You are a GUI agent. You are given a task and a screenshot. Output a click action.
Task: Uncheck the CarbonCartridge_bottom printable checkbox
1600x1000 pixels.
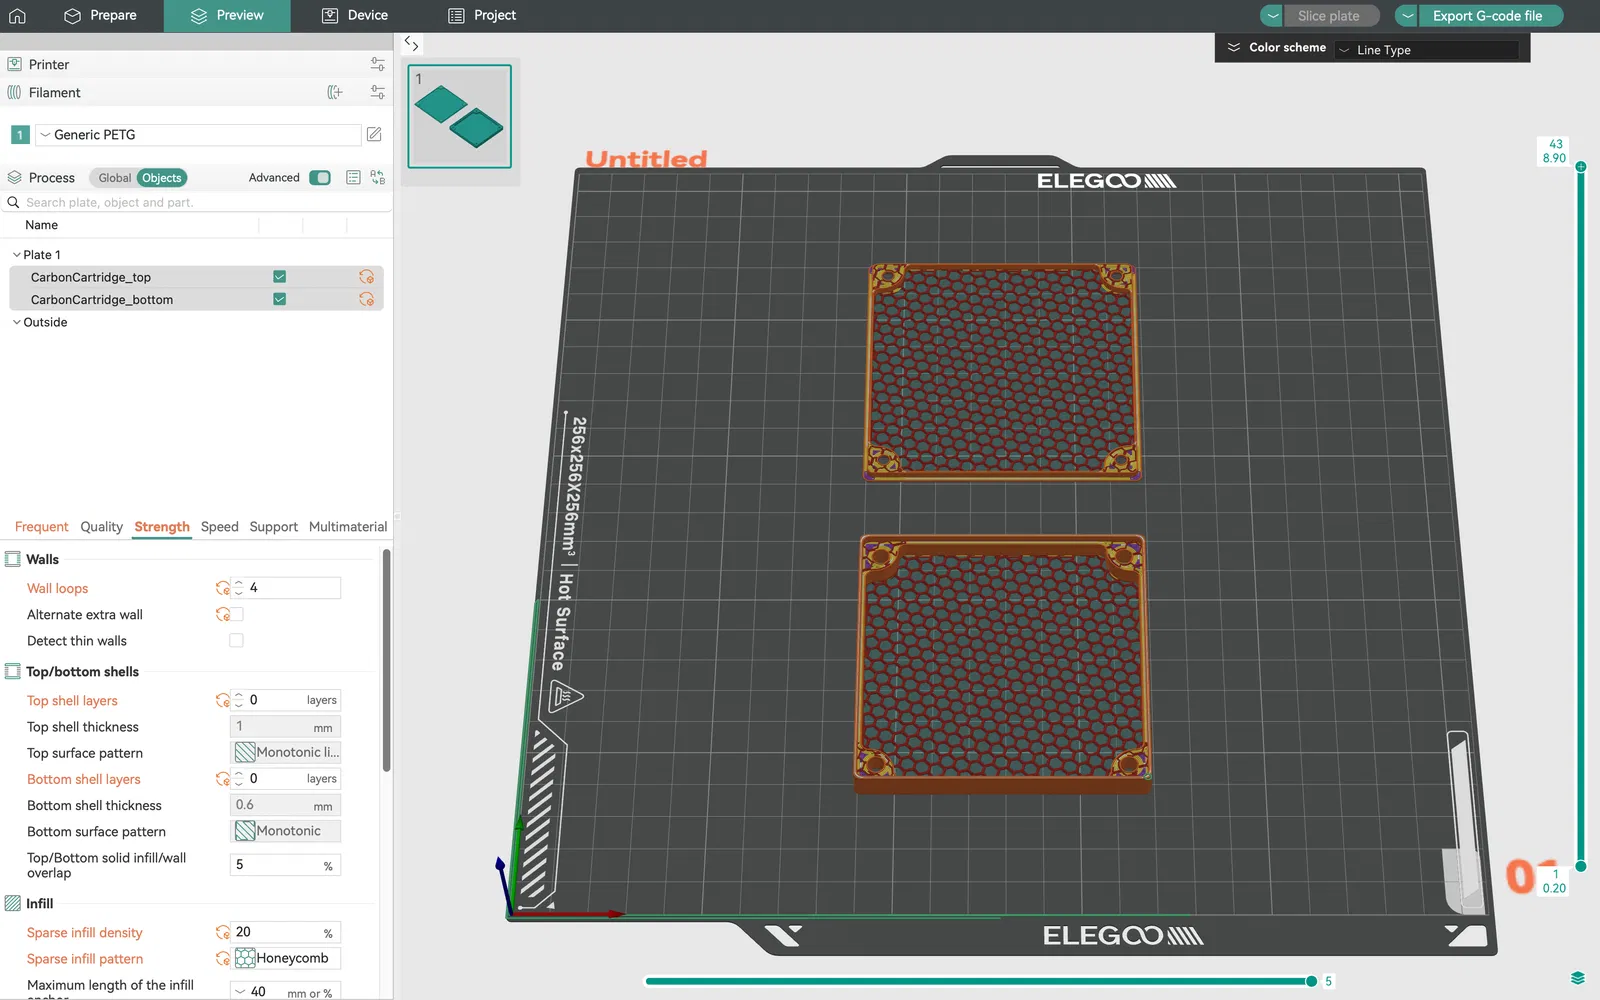280,299
